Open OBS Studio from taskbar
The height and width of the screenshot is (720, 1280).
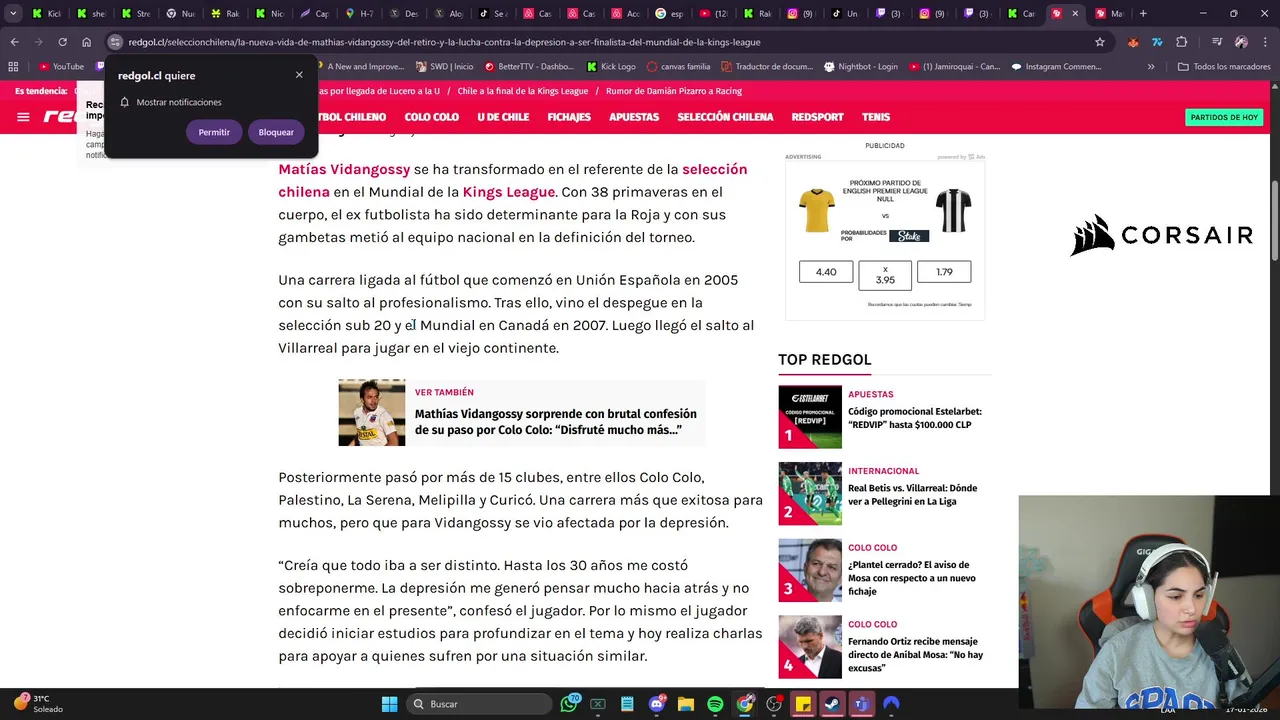click(x=774, y=704)
